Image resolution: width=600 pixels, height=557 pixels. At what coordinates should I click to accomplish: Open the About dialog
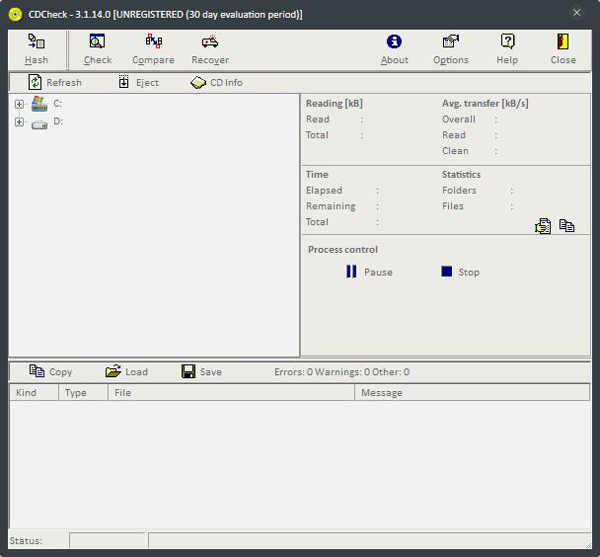tap(394, 50)
